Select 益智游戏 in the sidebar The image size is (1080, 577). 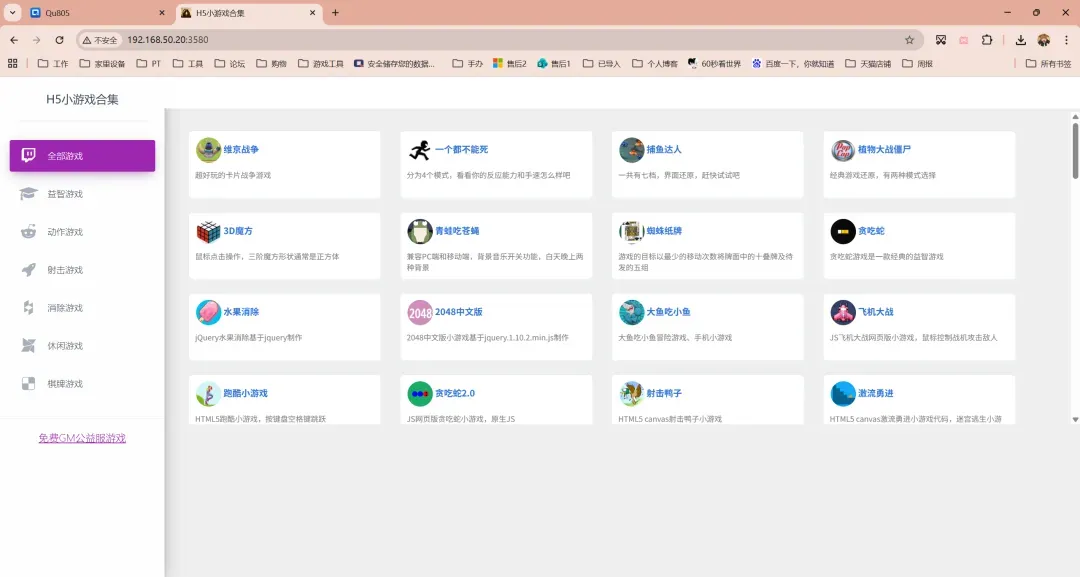click(x=65, y=194)
